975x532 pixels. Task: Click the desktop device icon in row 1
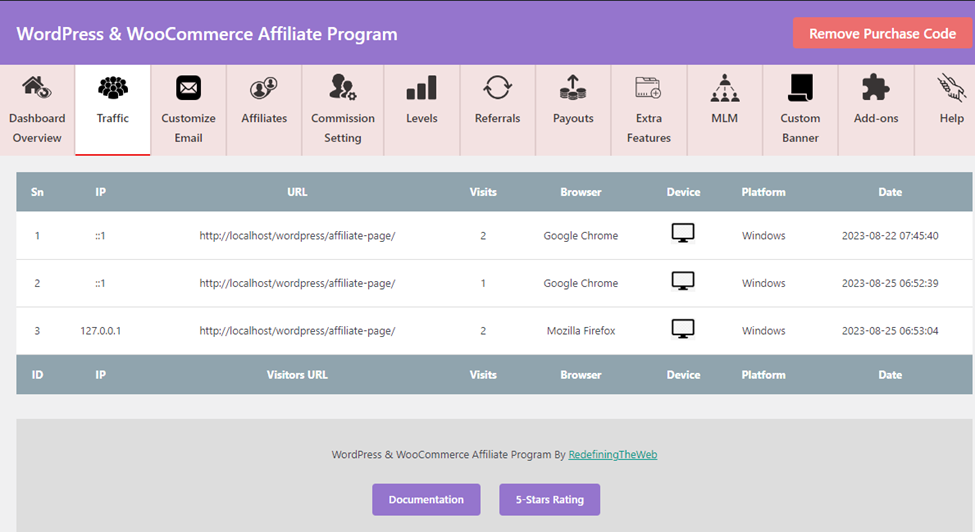point(683,233)
